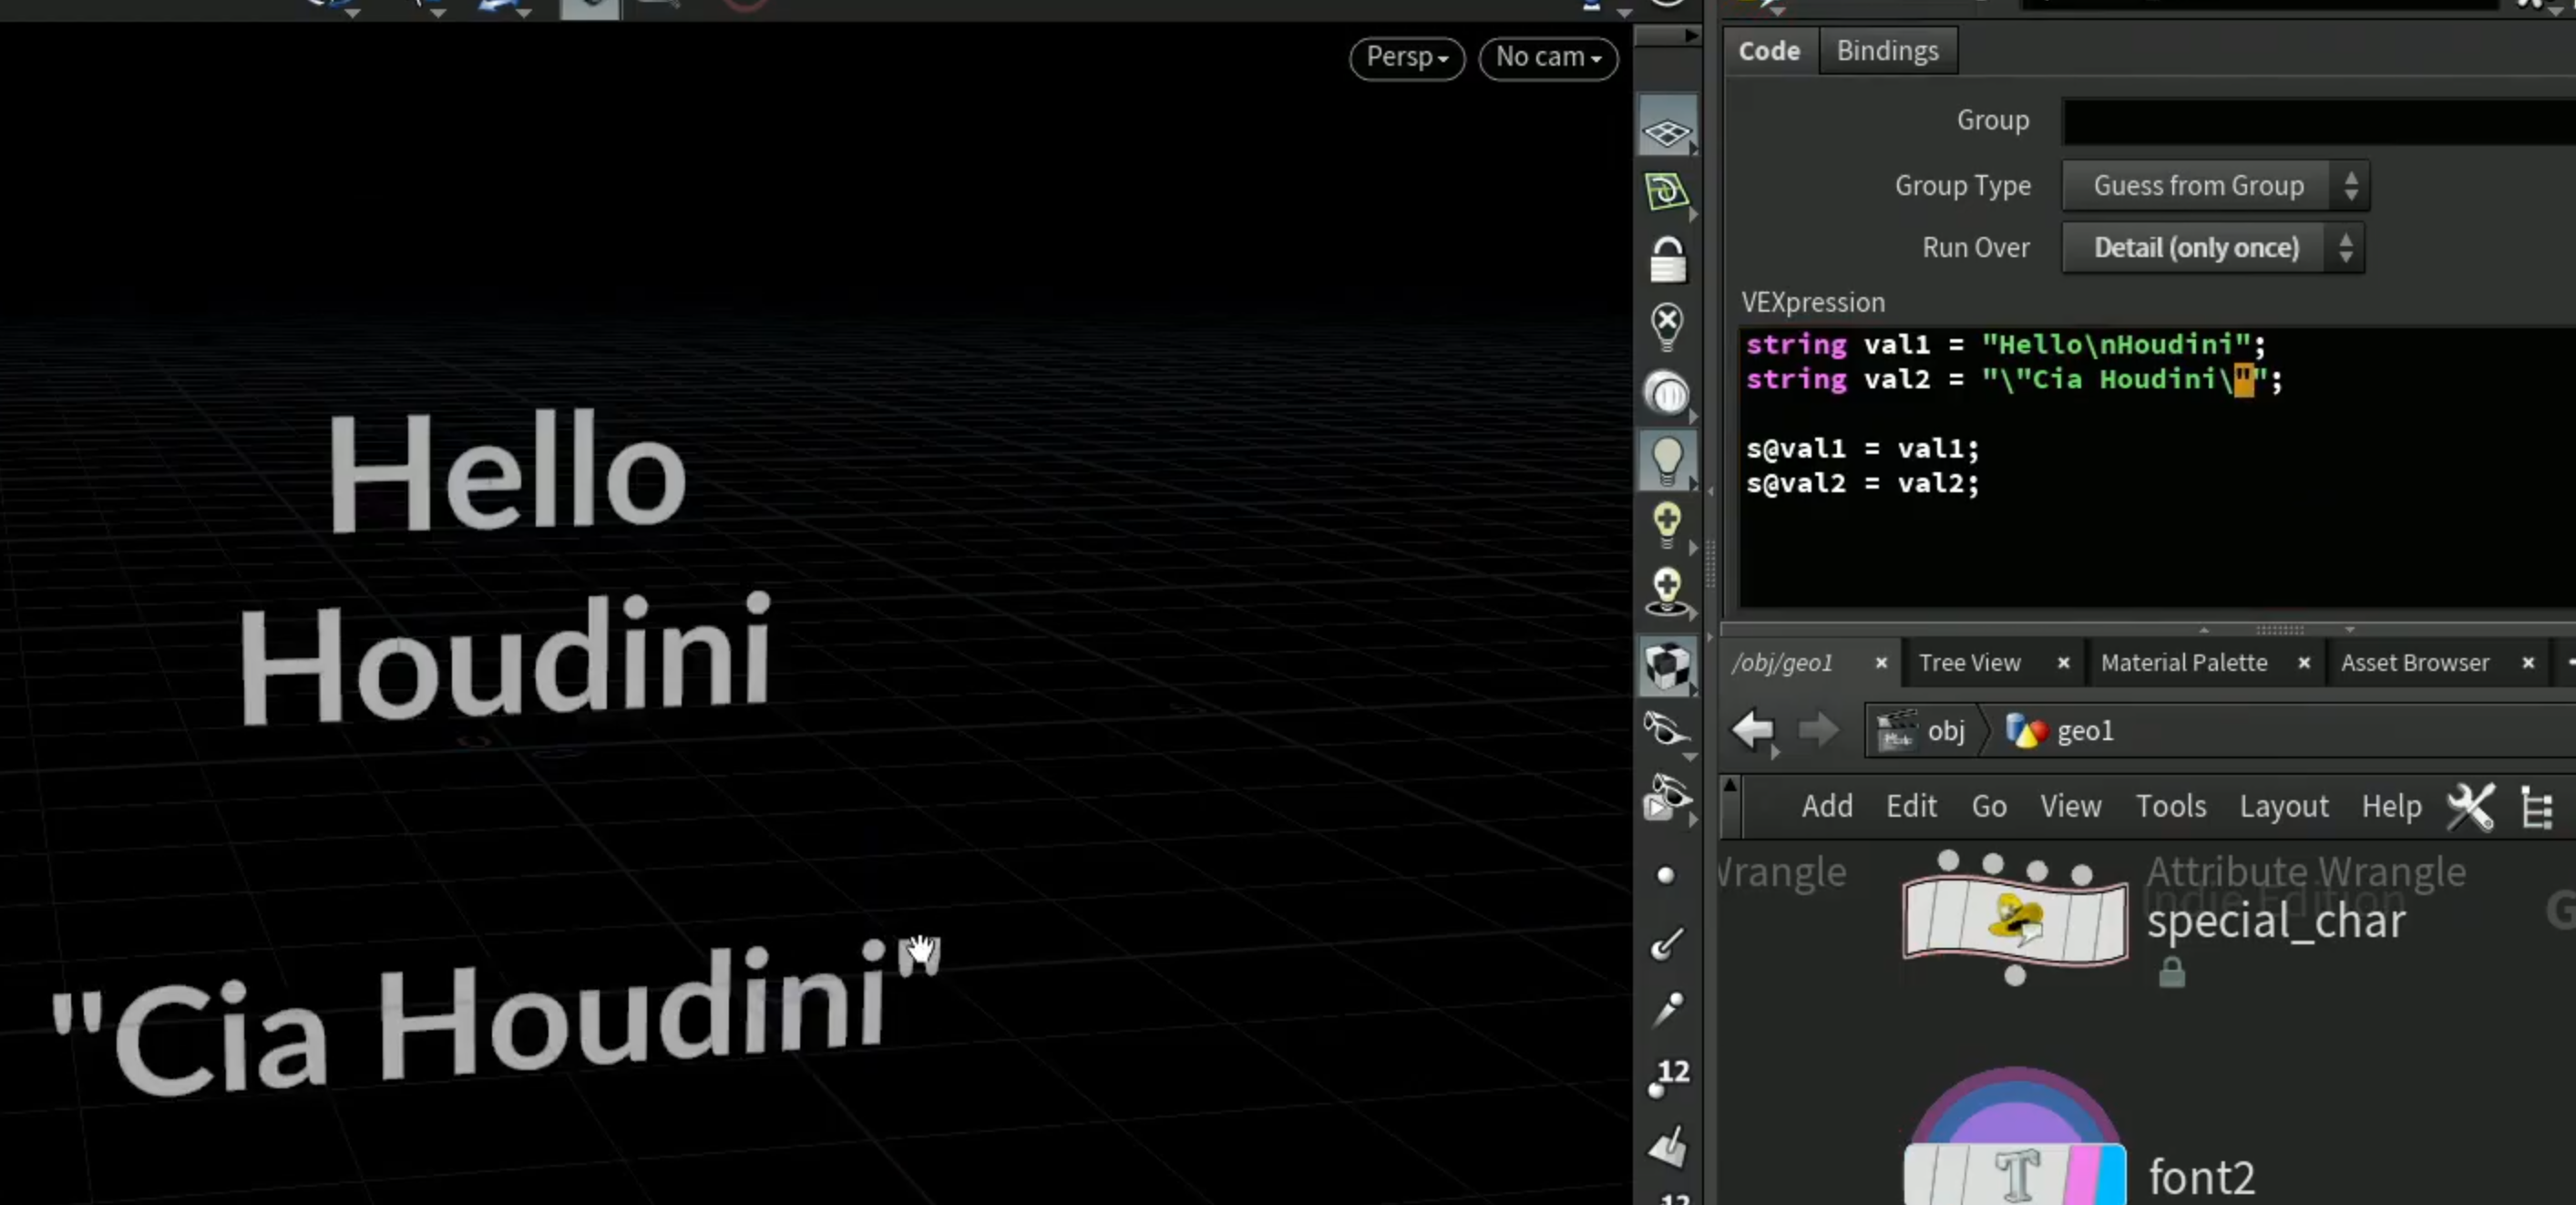Image resolution: width=2576 pixels, height=1205 pixels.
Task: Close the Material Palette tab
Action: point(2304,663)
